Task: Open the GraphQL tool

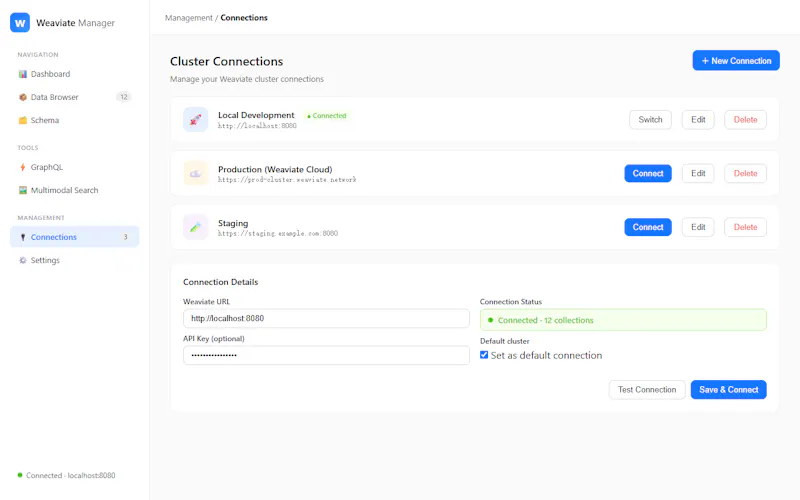Action: point(74,167)
